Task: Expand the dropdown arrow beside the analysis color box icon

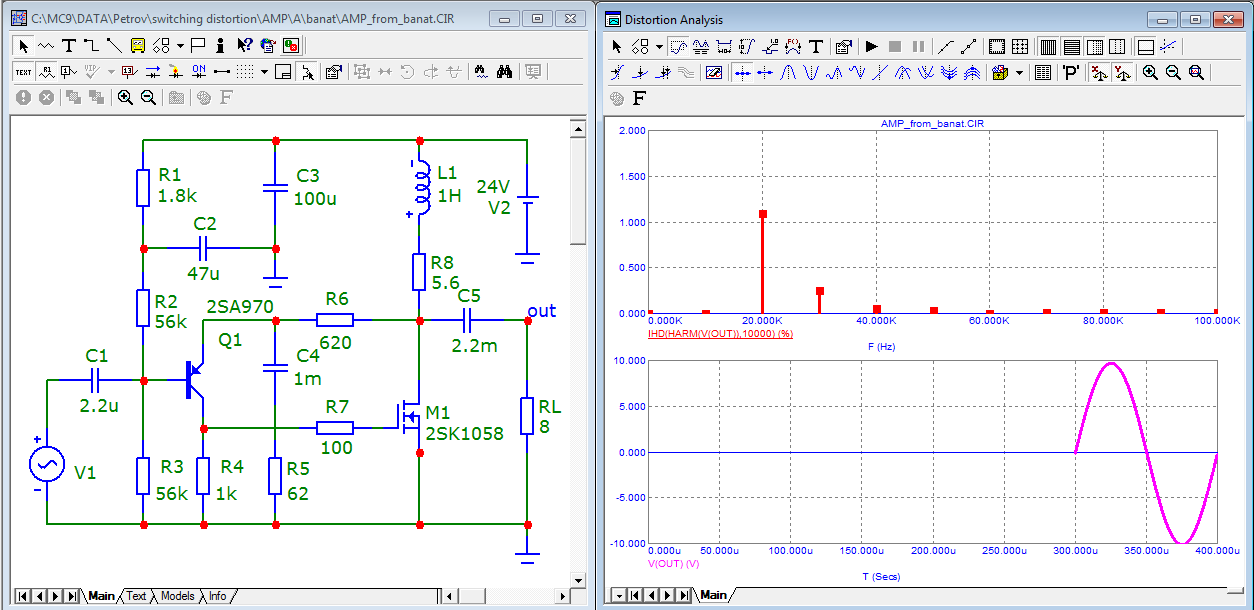Action: click(x=1019, y=72)
